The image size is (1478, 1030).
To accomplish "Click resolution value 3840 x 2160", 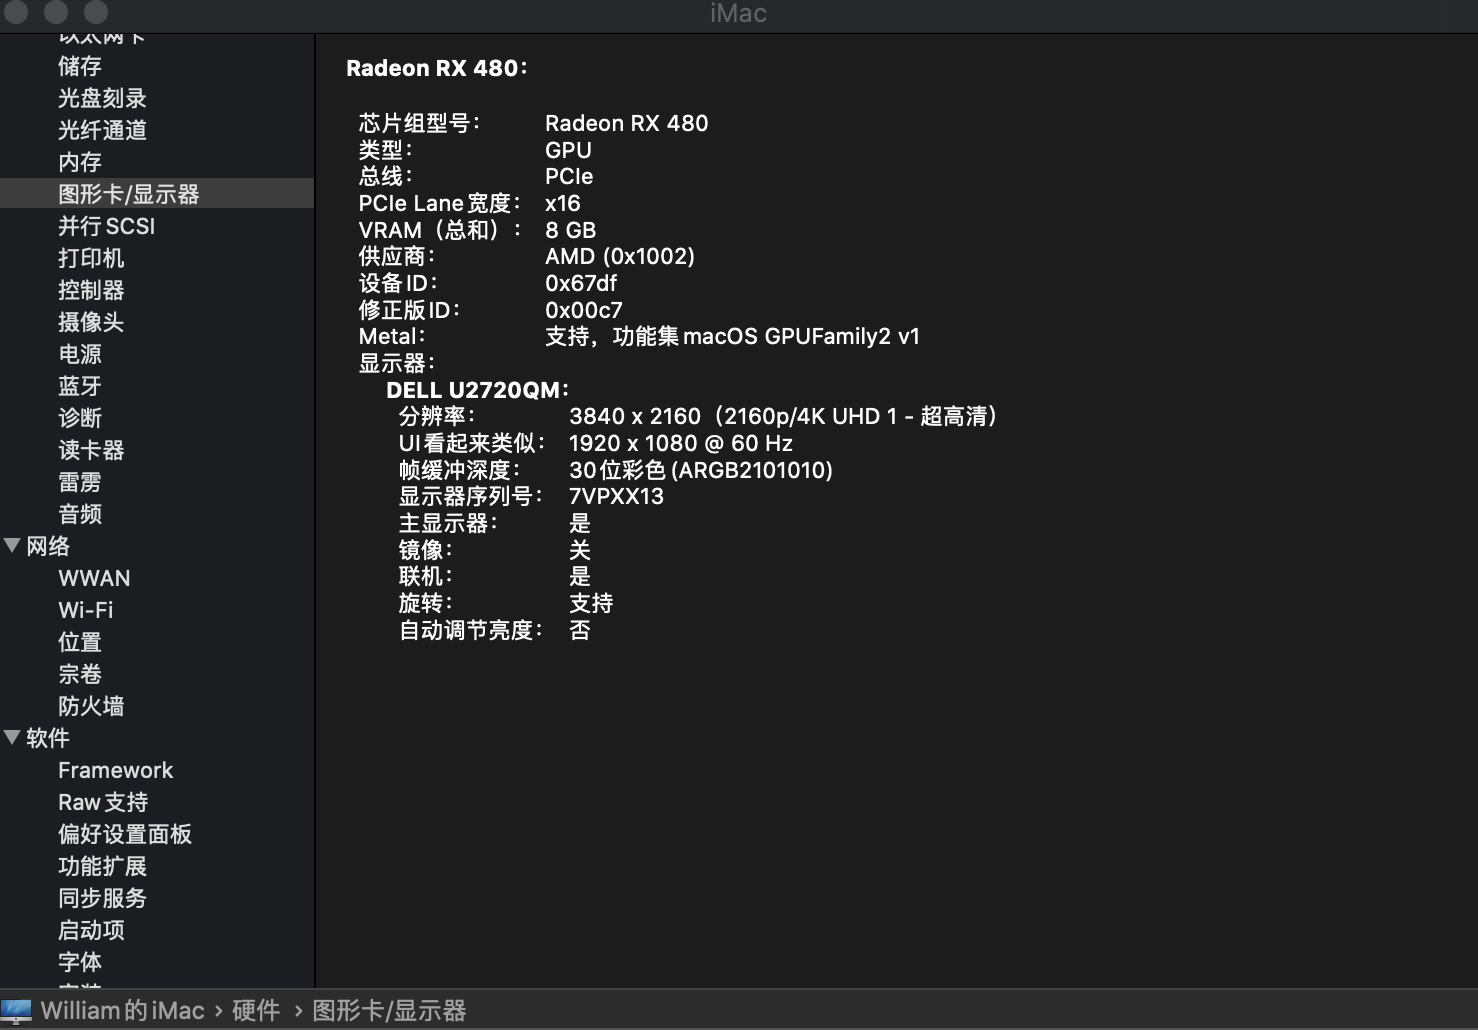I will [783, 416].
